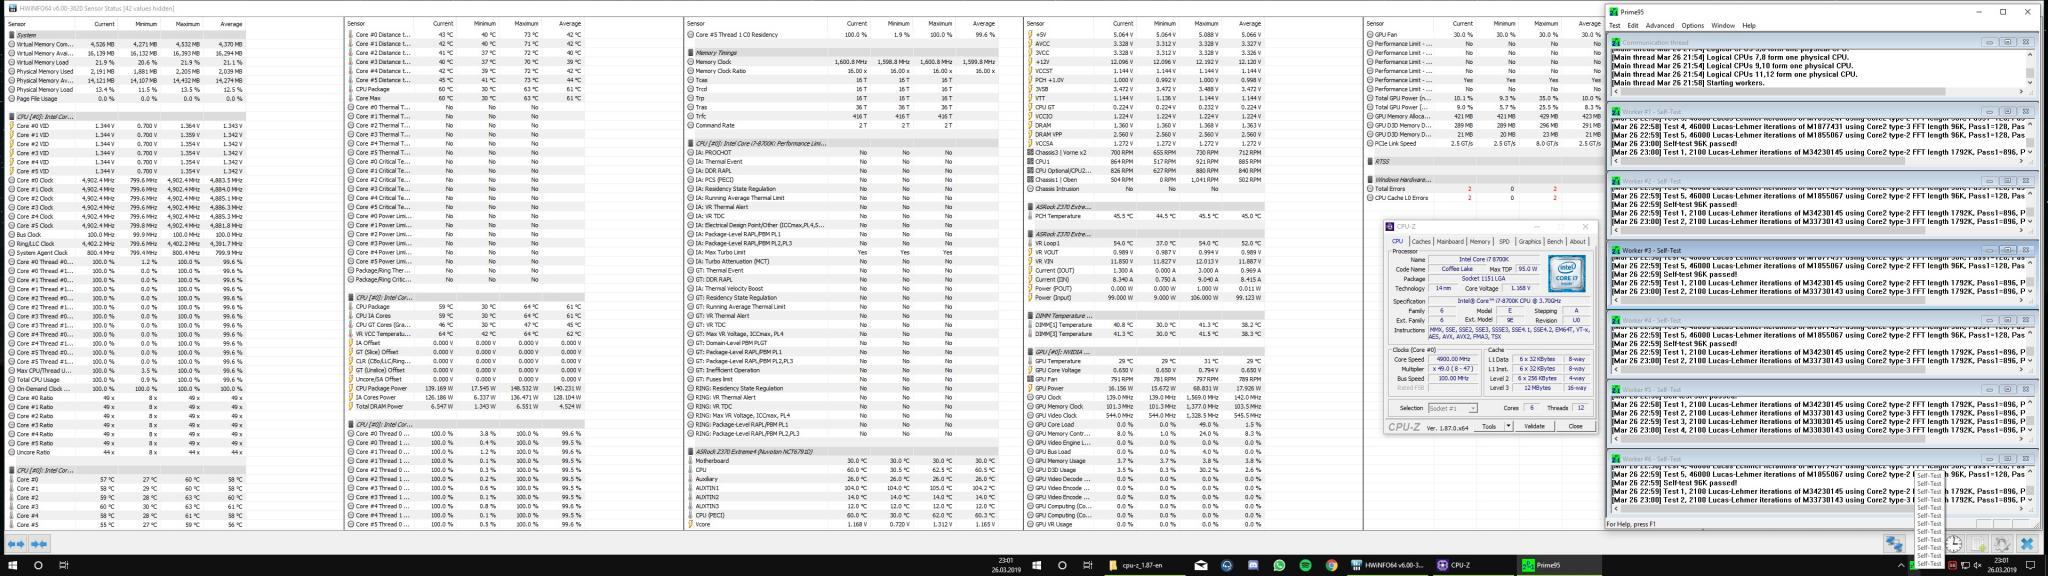Switch to Mainboard tab in CPU-Z
The height and width of the screenshot is (576, 2048).
(x=1450, y=241)
